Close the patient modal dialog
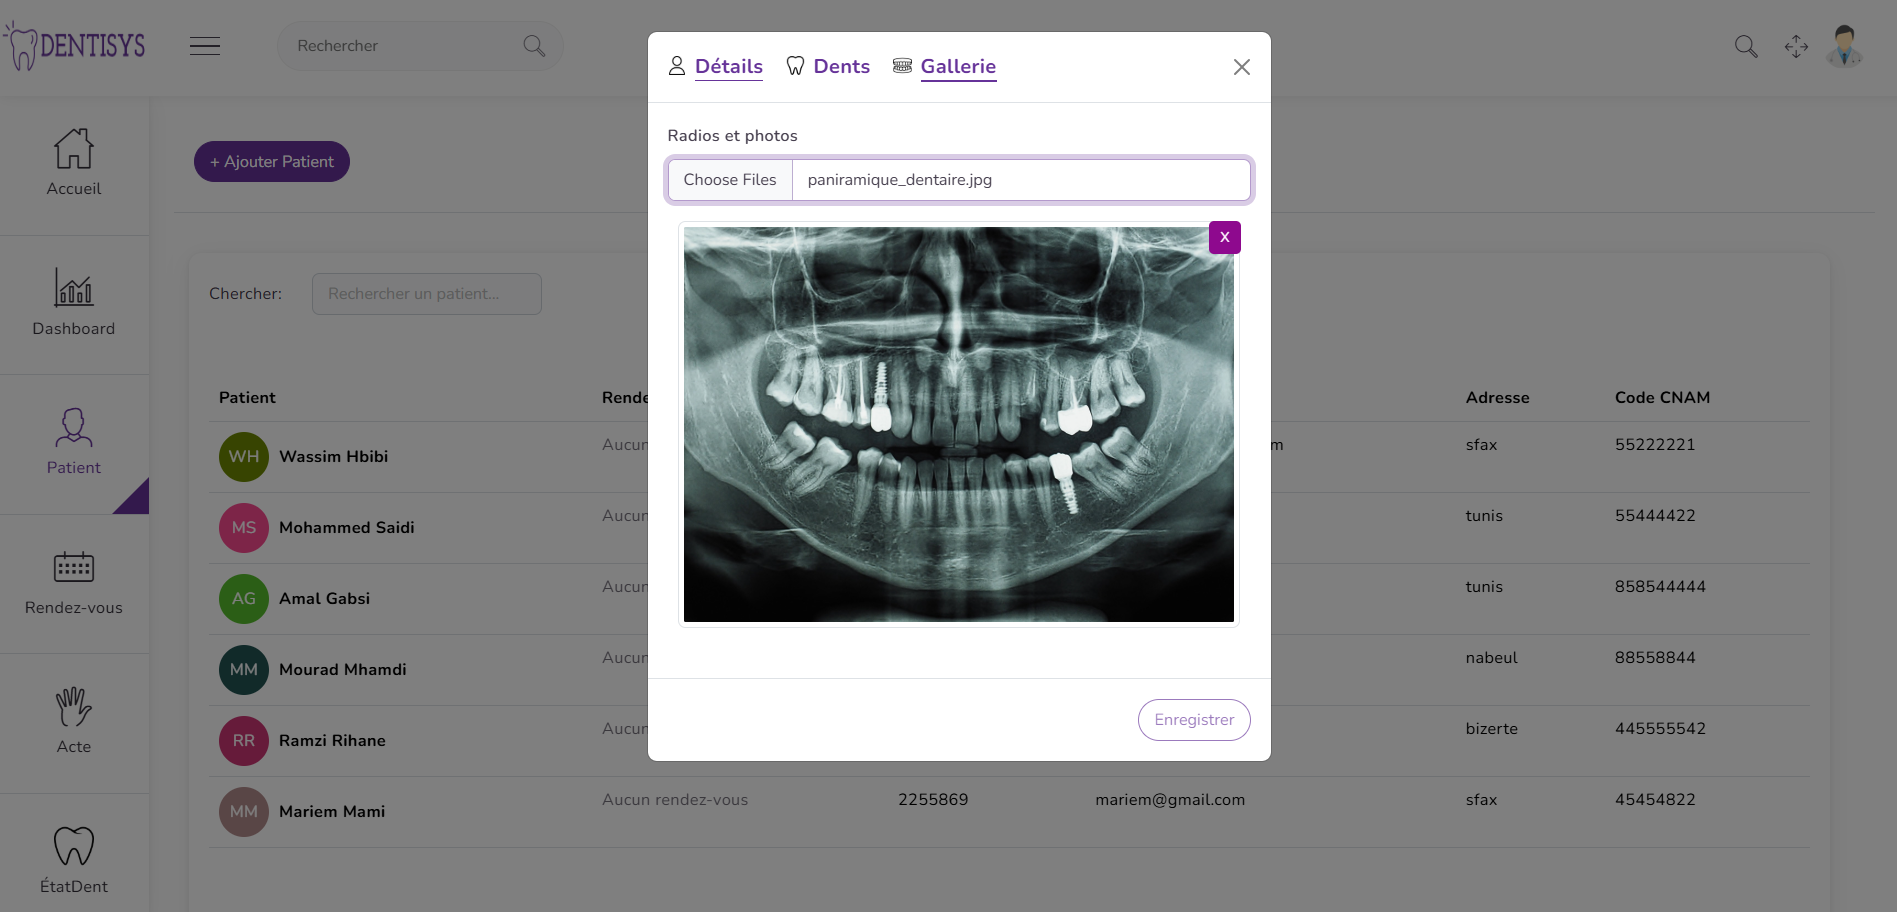Image resolution: width=1897 pixels, height=912 pixels. [1241, 67]
